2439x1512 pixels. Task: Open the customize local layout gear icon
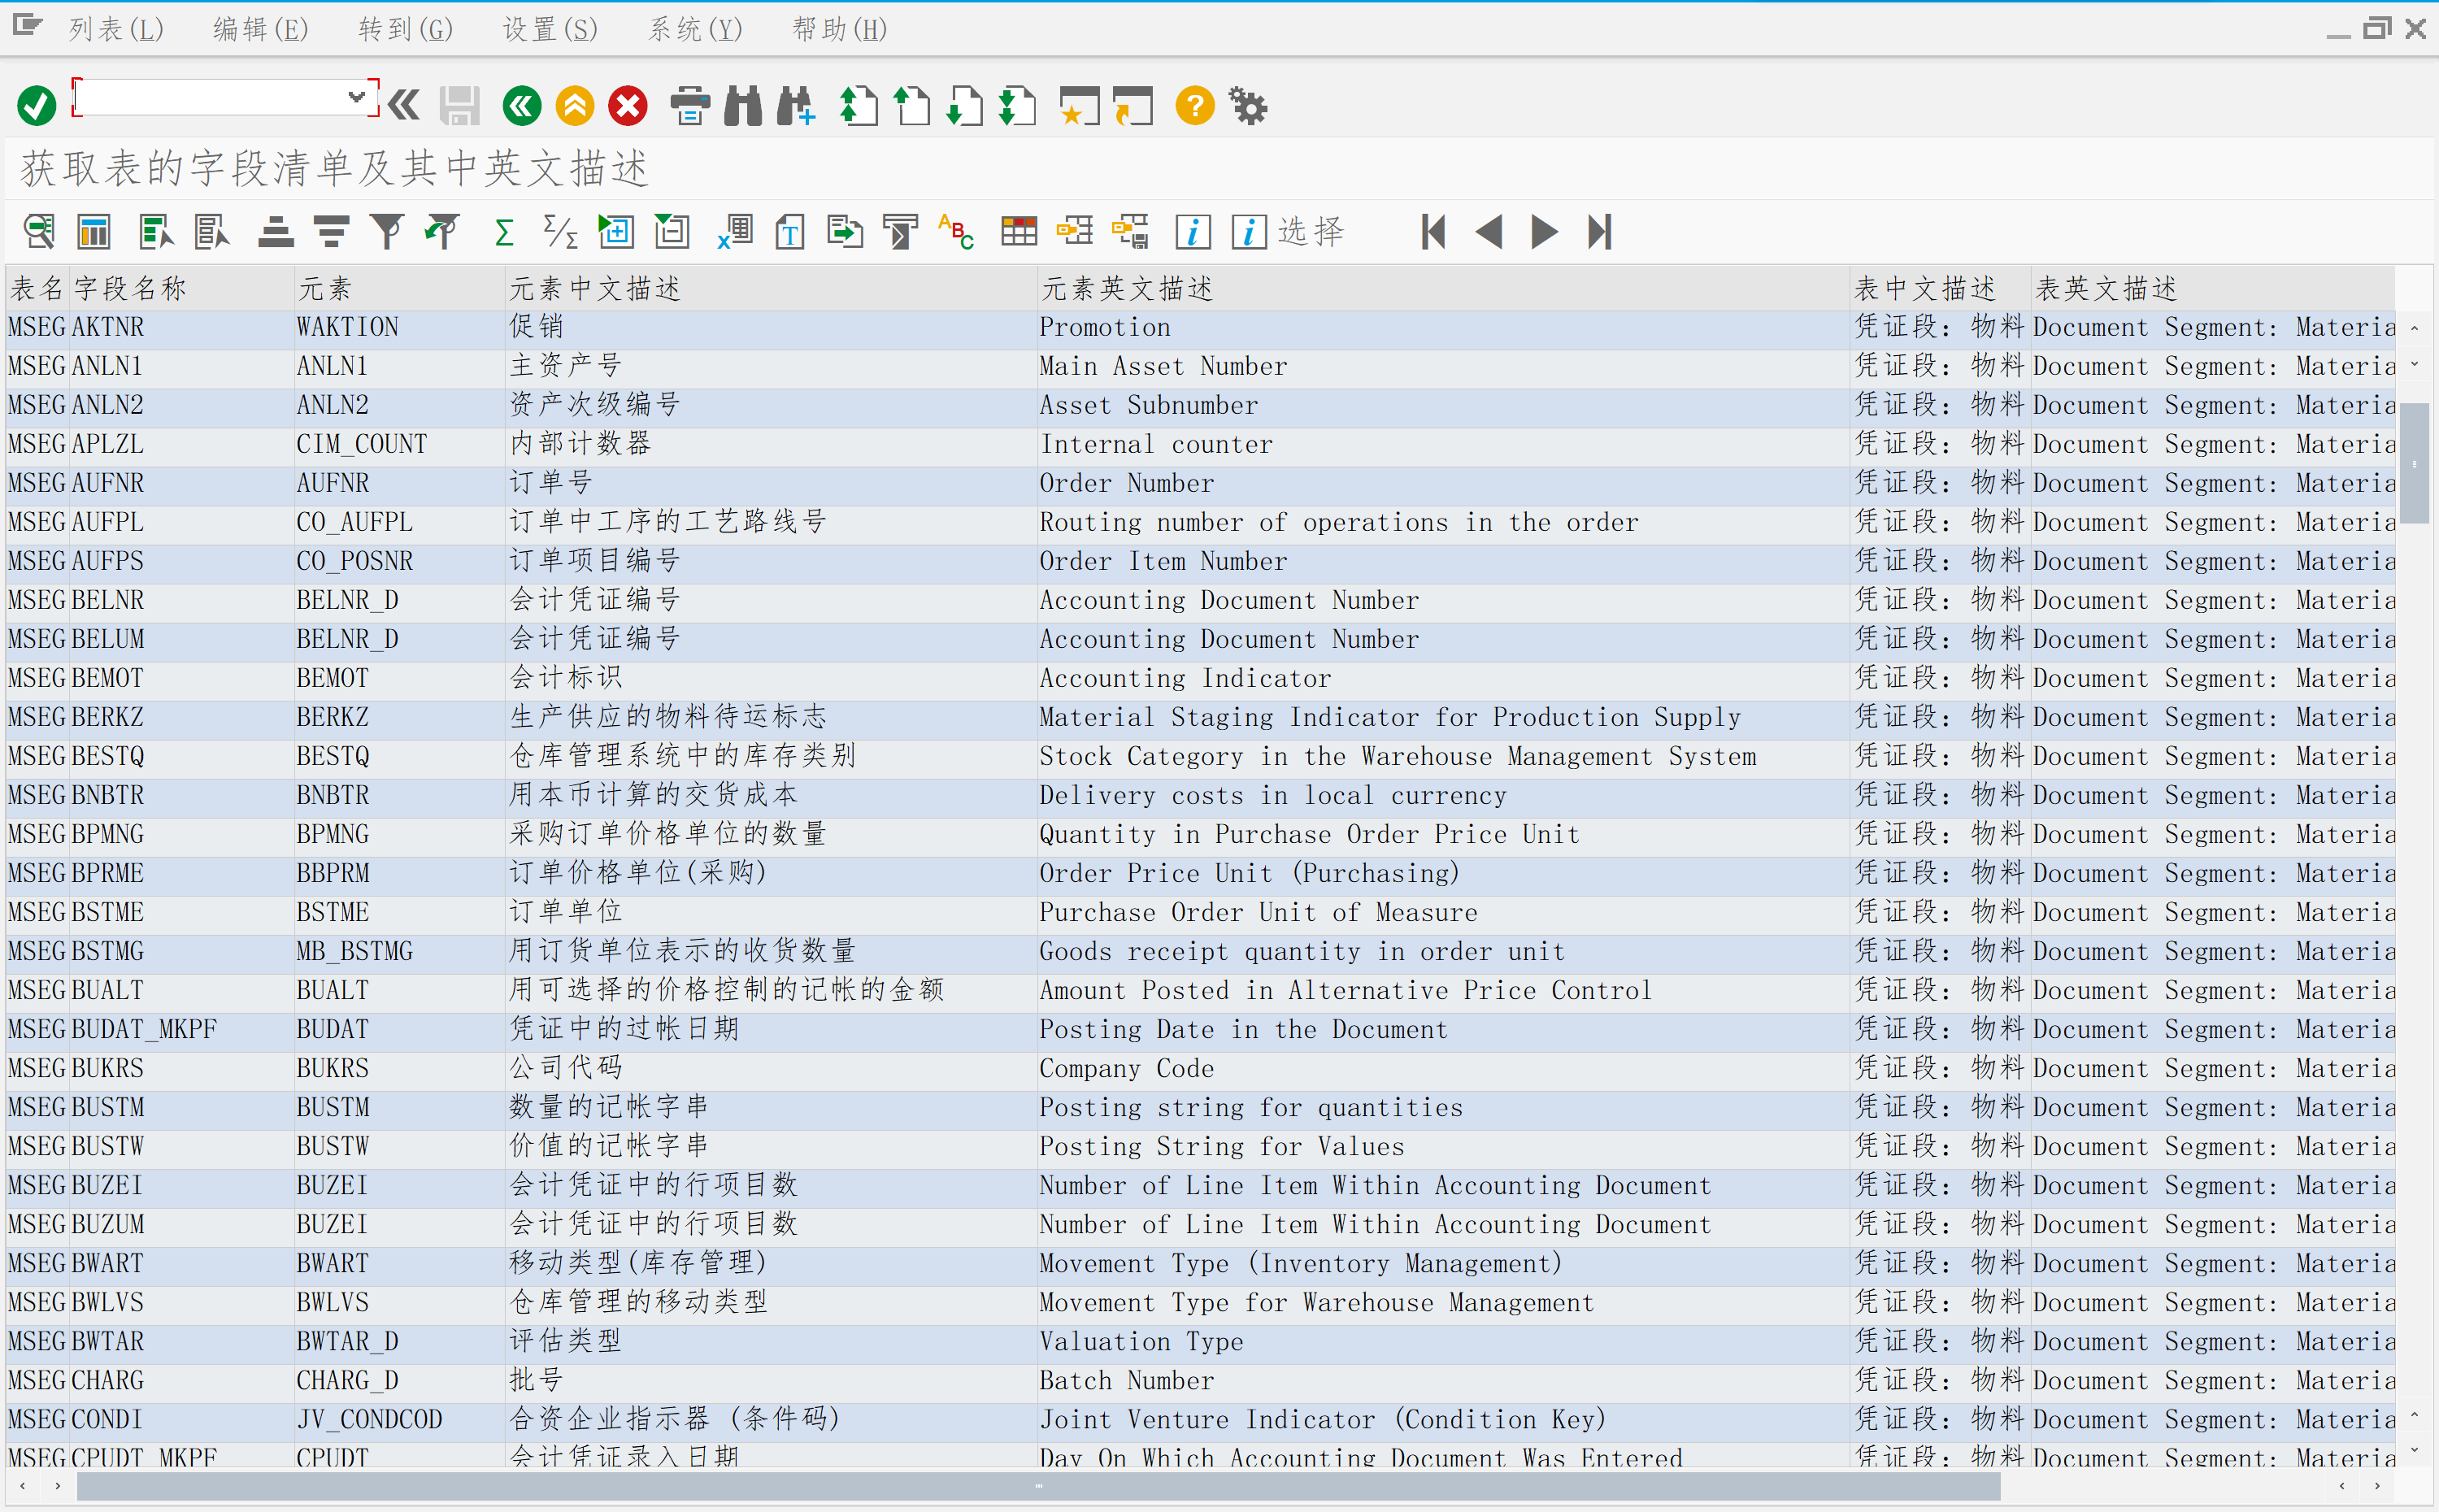1249,105
